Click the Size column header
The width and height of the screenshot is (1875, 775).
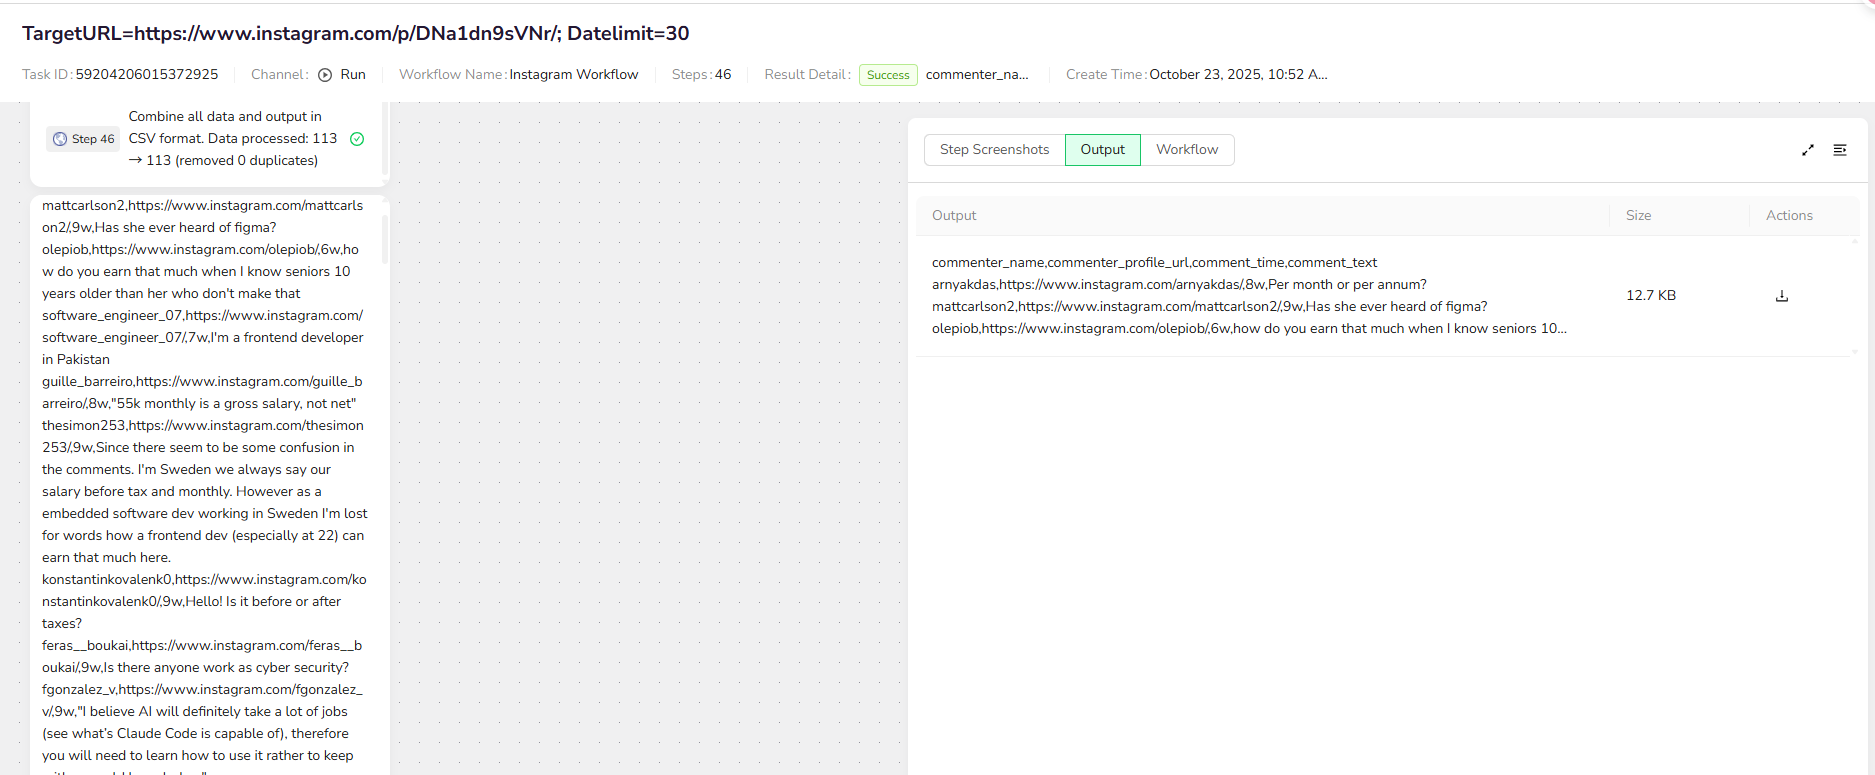pyautogui.click(x=1638, y=216)
